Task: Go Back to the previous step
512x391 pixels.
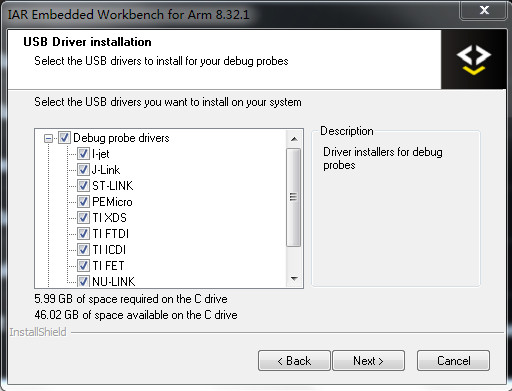Action: tap(294, 361)
